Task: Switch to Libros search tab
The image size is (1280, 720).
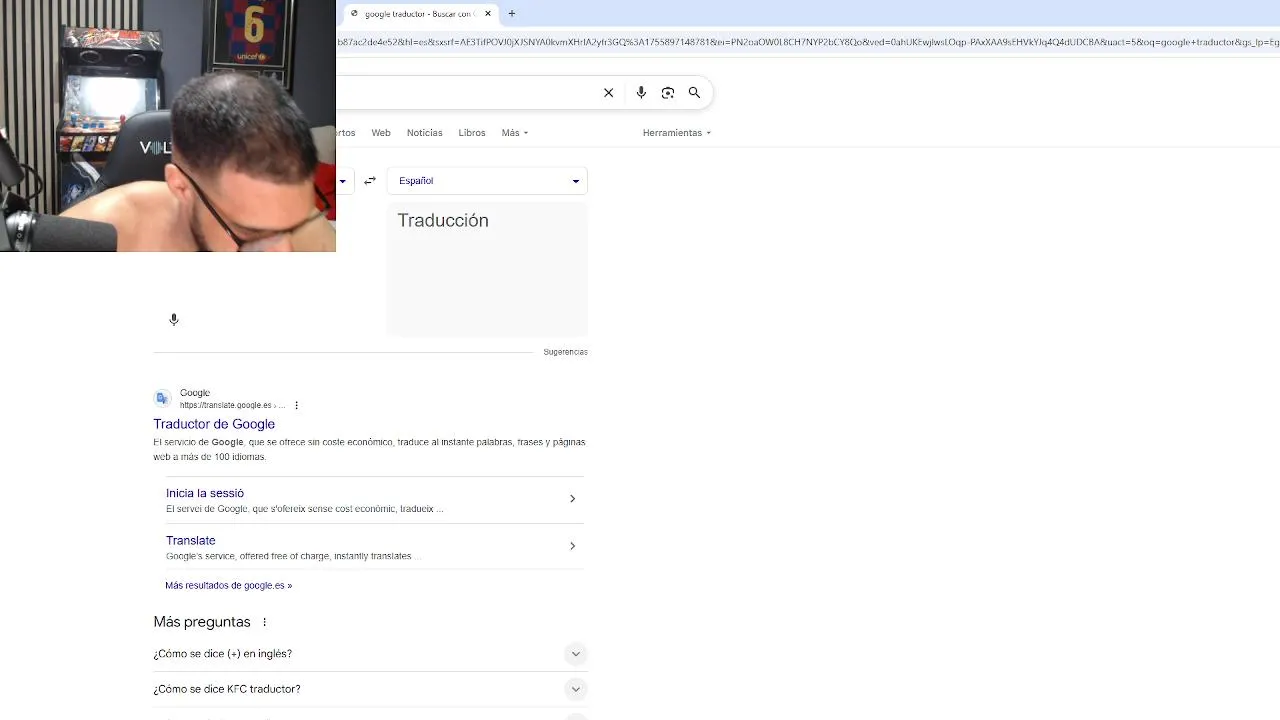Action: [x=472, y=133]
